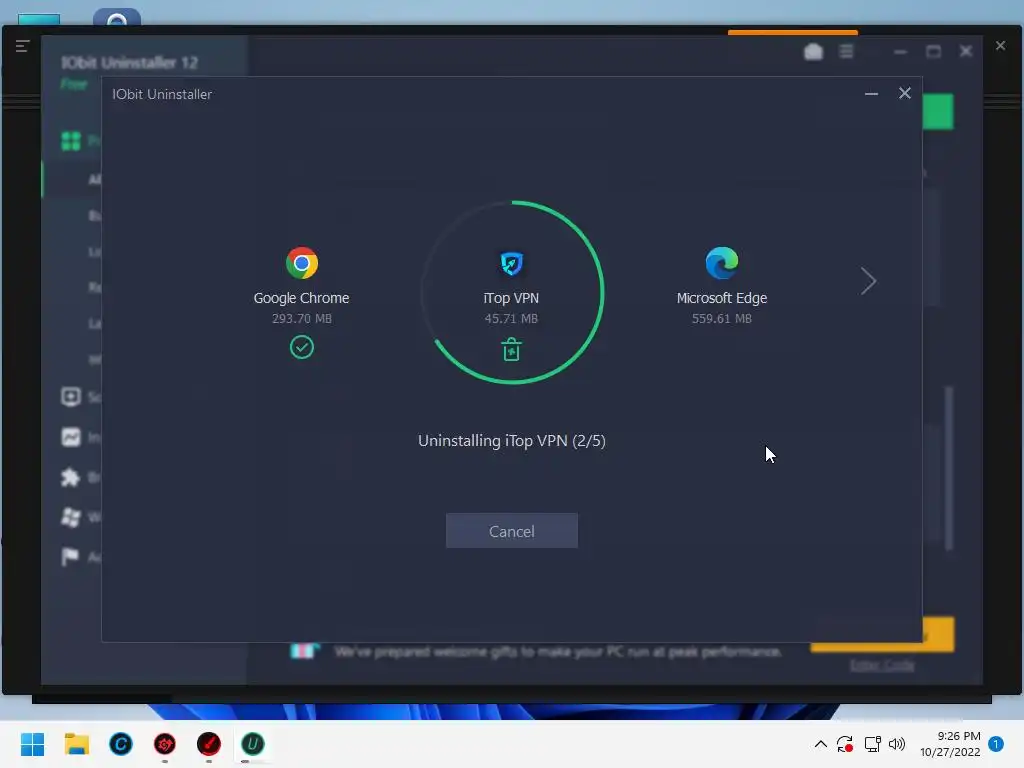The height and width of the screenshot is (768, 1024).
Task: Show hidden system tray icons
Action: click(821, 744)
